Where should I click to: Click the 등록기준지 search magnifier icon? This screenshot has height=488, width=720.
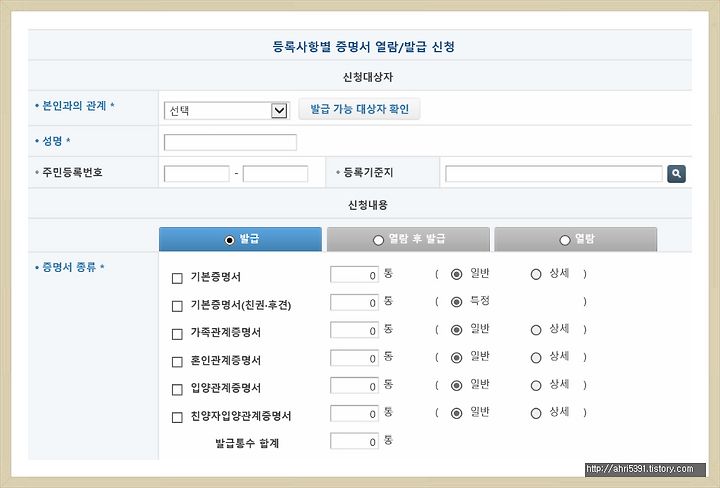pyautogui.click(x=676, y=174)
